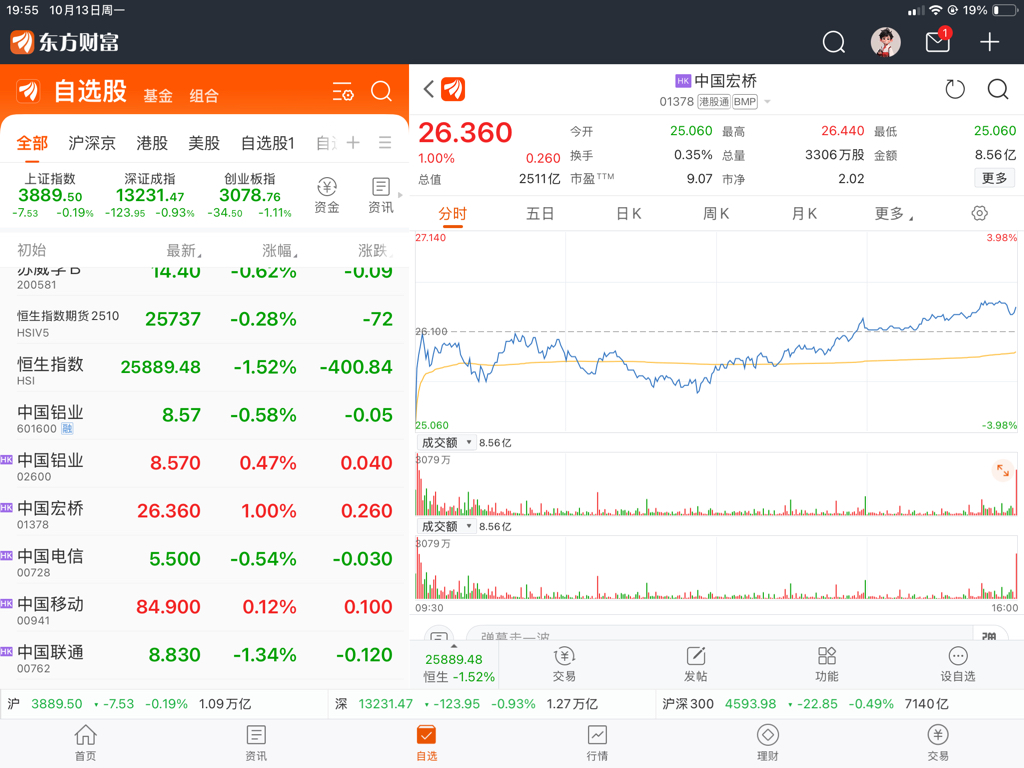
Task: Open the watchlist group menu icon
Action: [x=385, y=142]
